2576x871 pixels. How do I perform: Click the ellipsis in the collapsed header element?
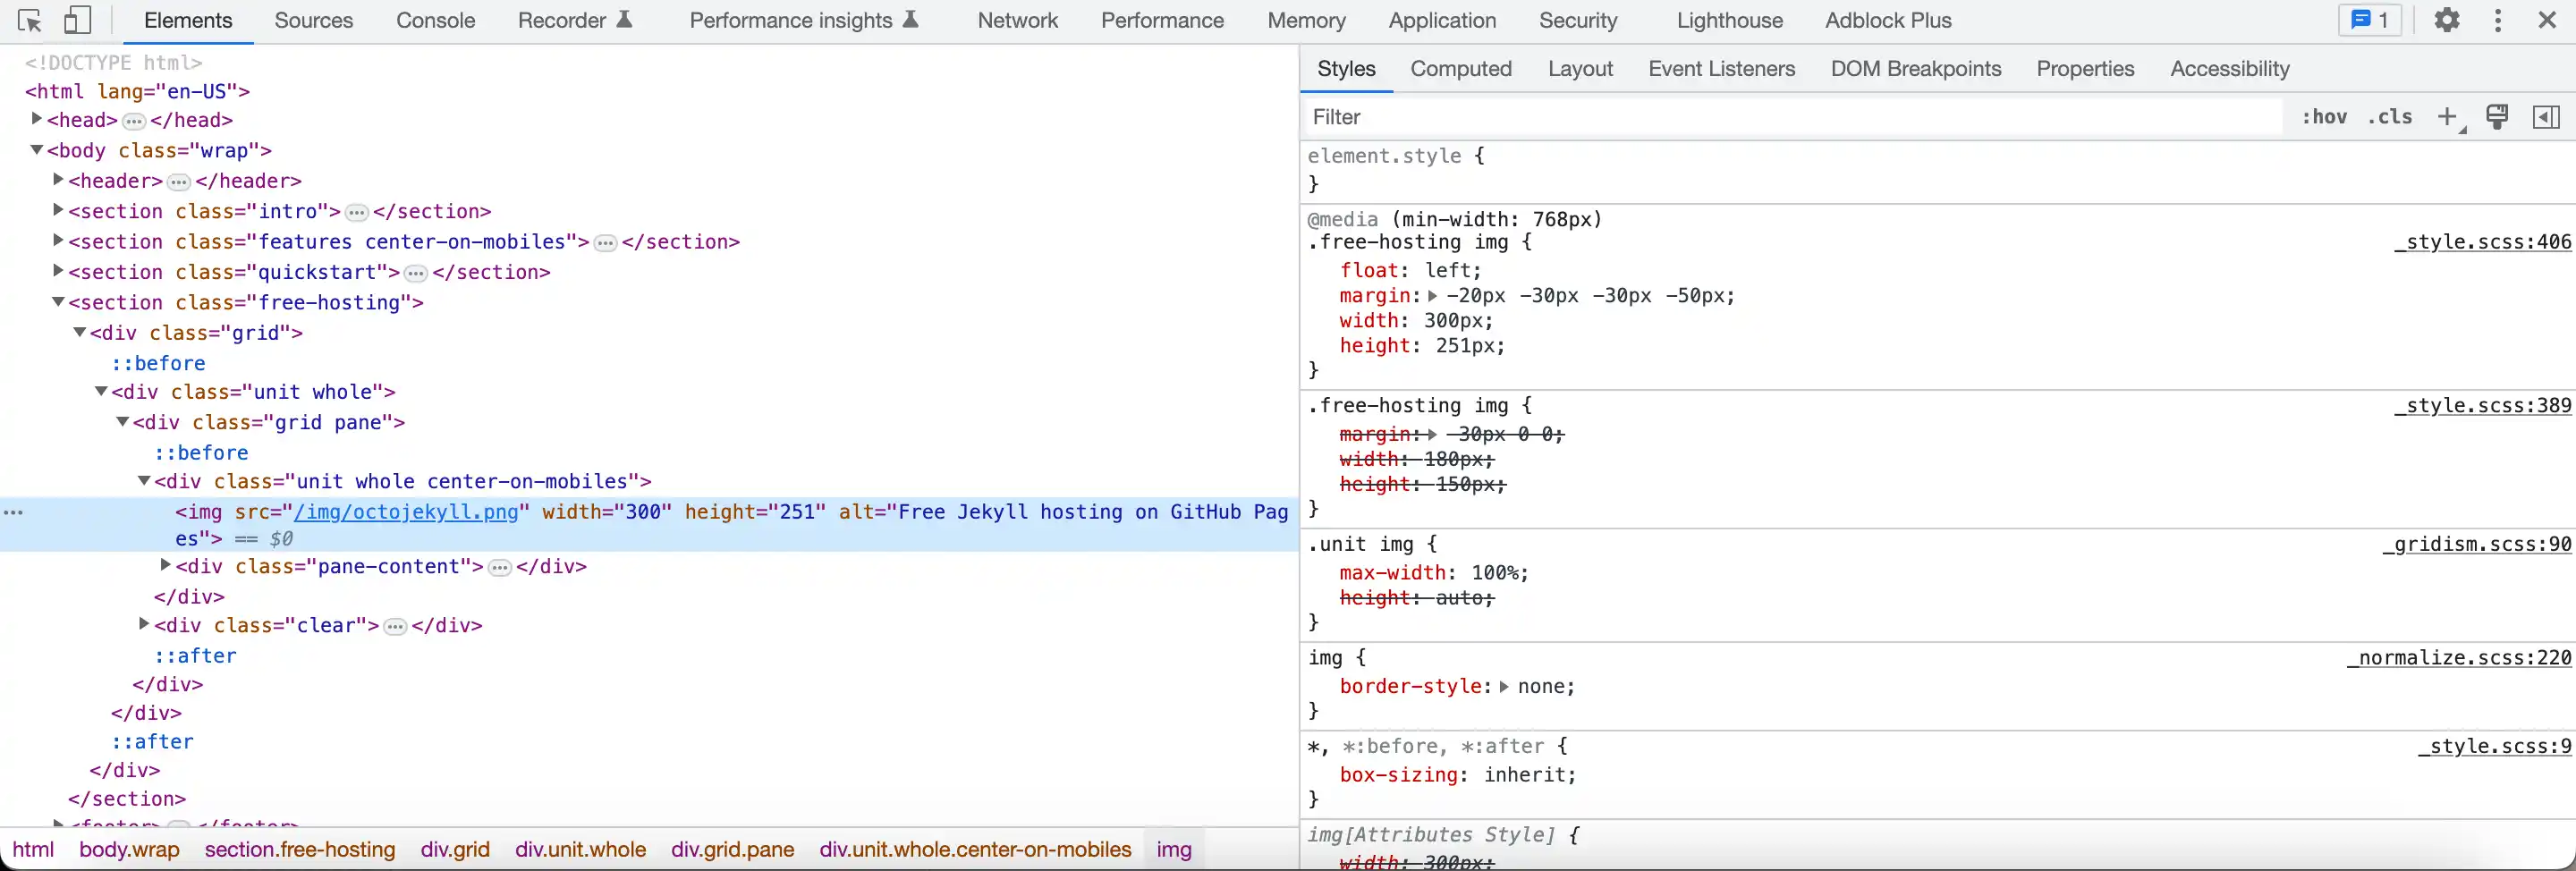179,182
